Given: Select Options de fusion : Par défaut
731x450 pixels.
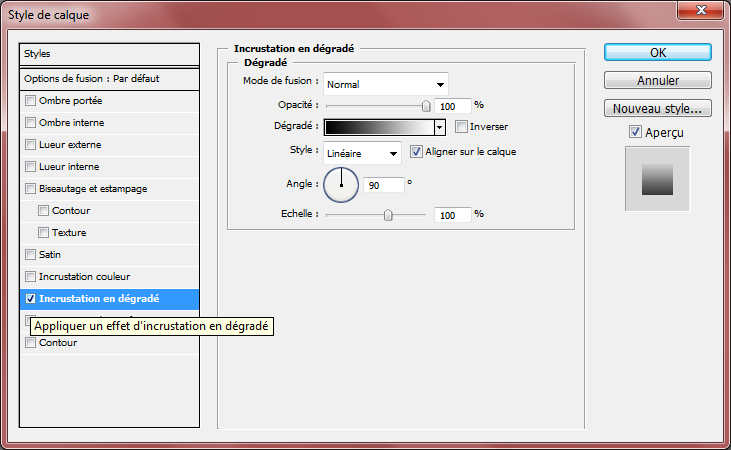Looking at the screenshot, I should (x=110, y=78).
